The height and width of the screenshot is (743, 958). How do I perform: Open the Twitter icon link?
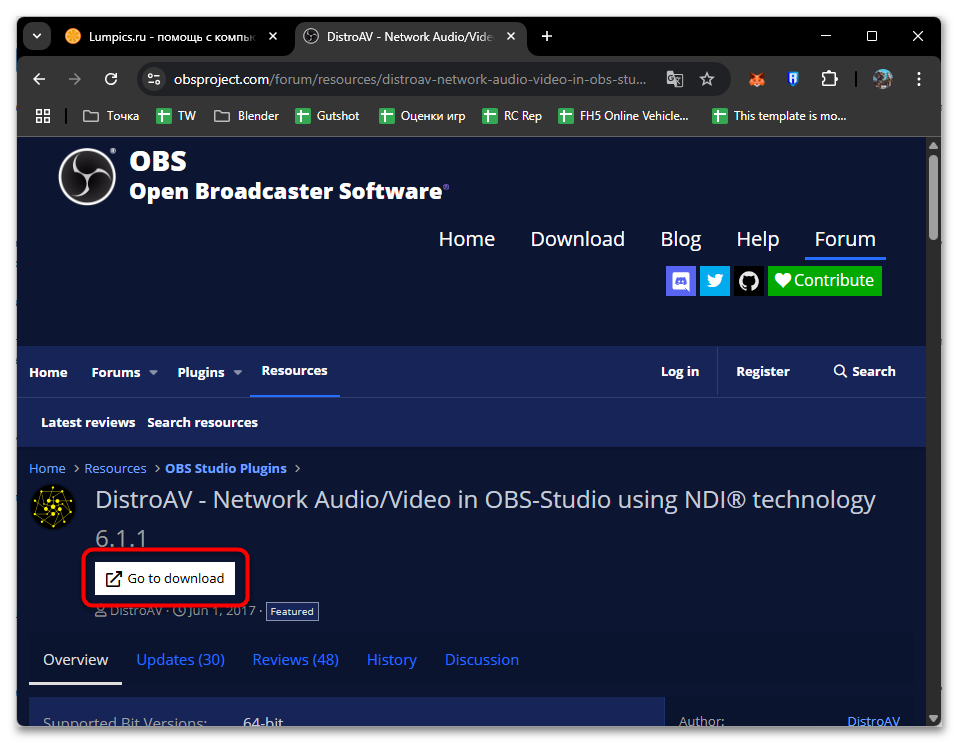point(714,281)
